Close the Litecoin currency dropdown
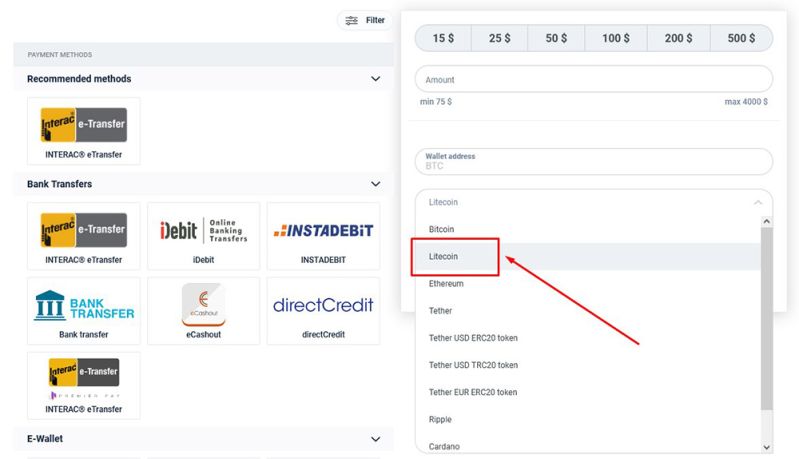Screen dimensions: 799x459 pyautogui.click(x=756, y=202)
